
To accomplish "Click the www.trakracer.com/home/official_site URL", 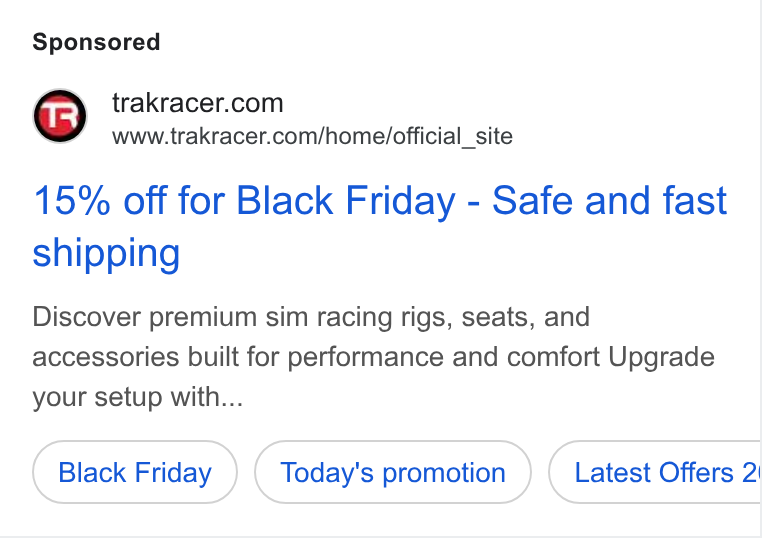I will pos(312,136).
